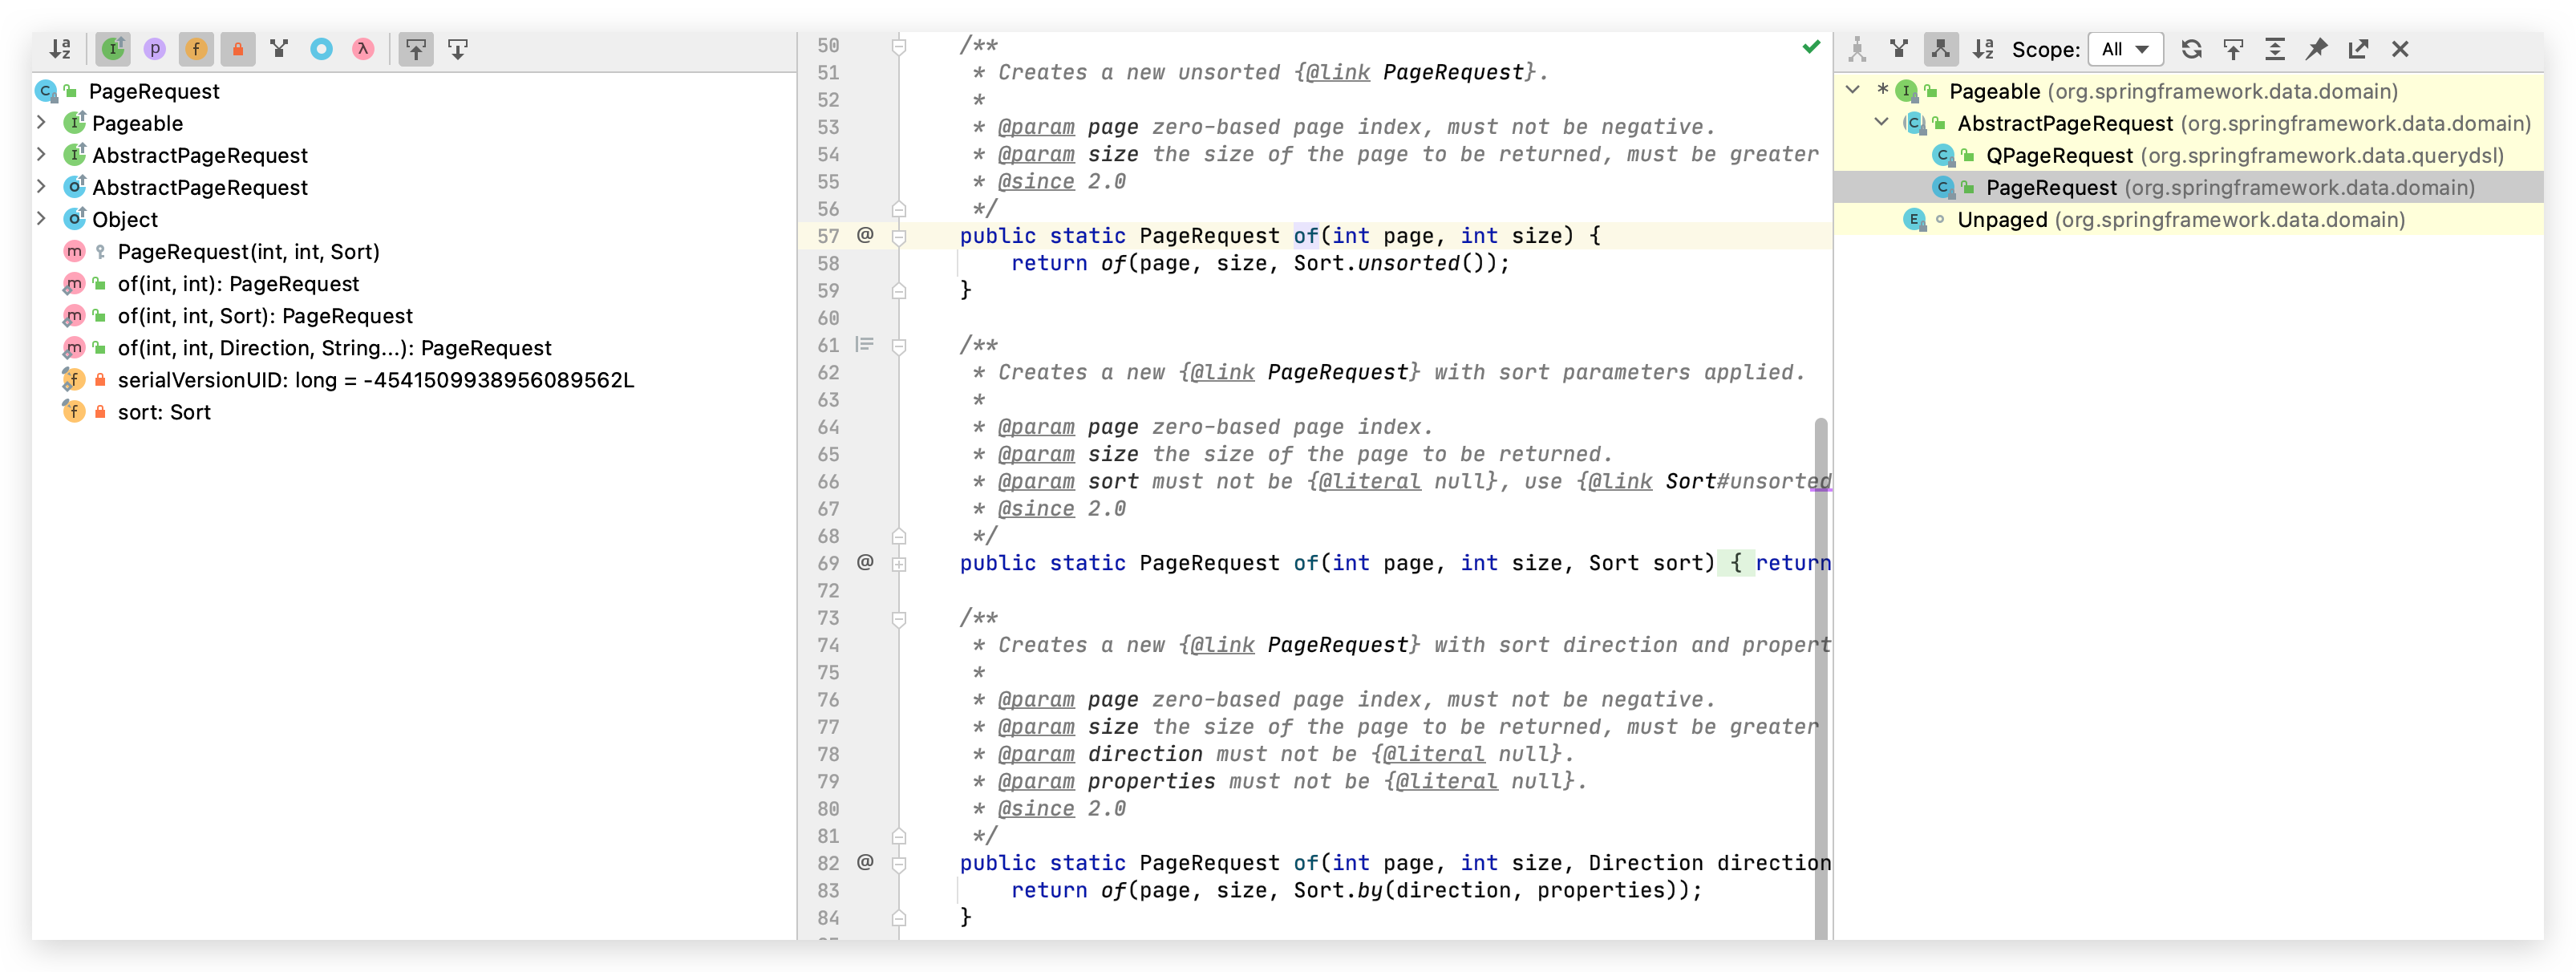
Task: Sort structure members alphabetically
Action: 60,49
